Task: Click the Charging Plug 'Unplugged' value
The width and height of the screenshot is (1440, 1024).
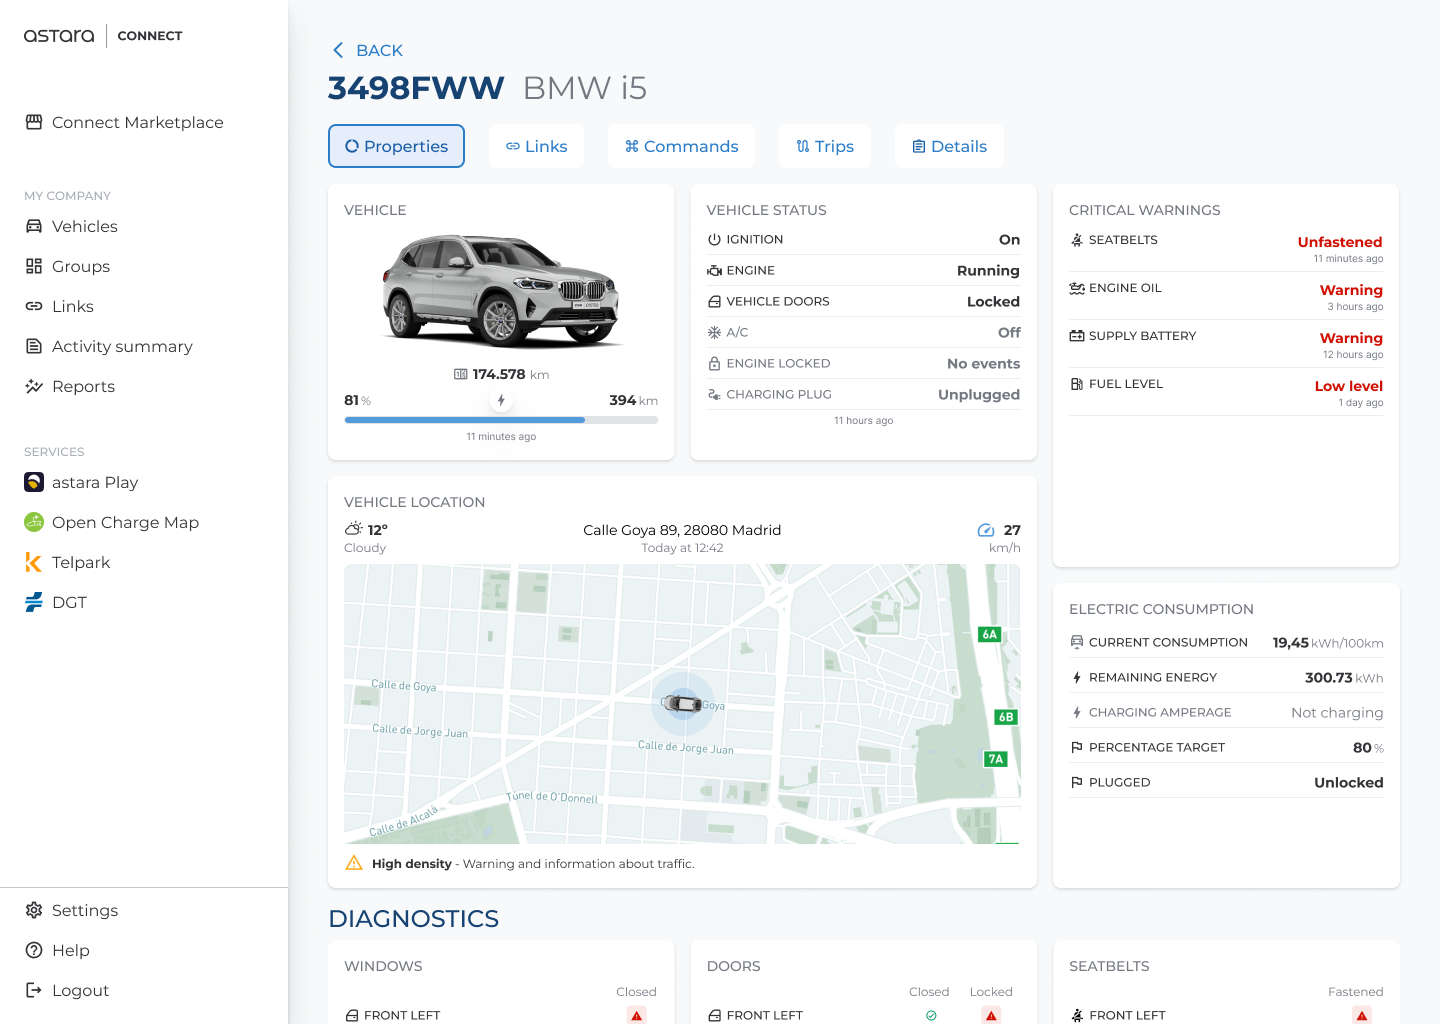Action: point(979,395)
